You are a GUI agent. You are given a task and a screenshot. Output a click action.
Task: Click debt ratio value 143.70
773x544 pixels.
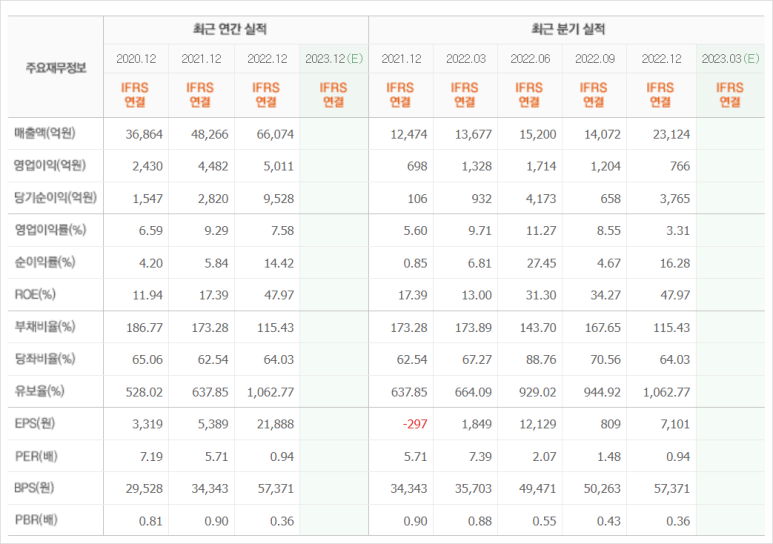tap(538, 327)
